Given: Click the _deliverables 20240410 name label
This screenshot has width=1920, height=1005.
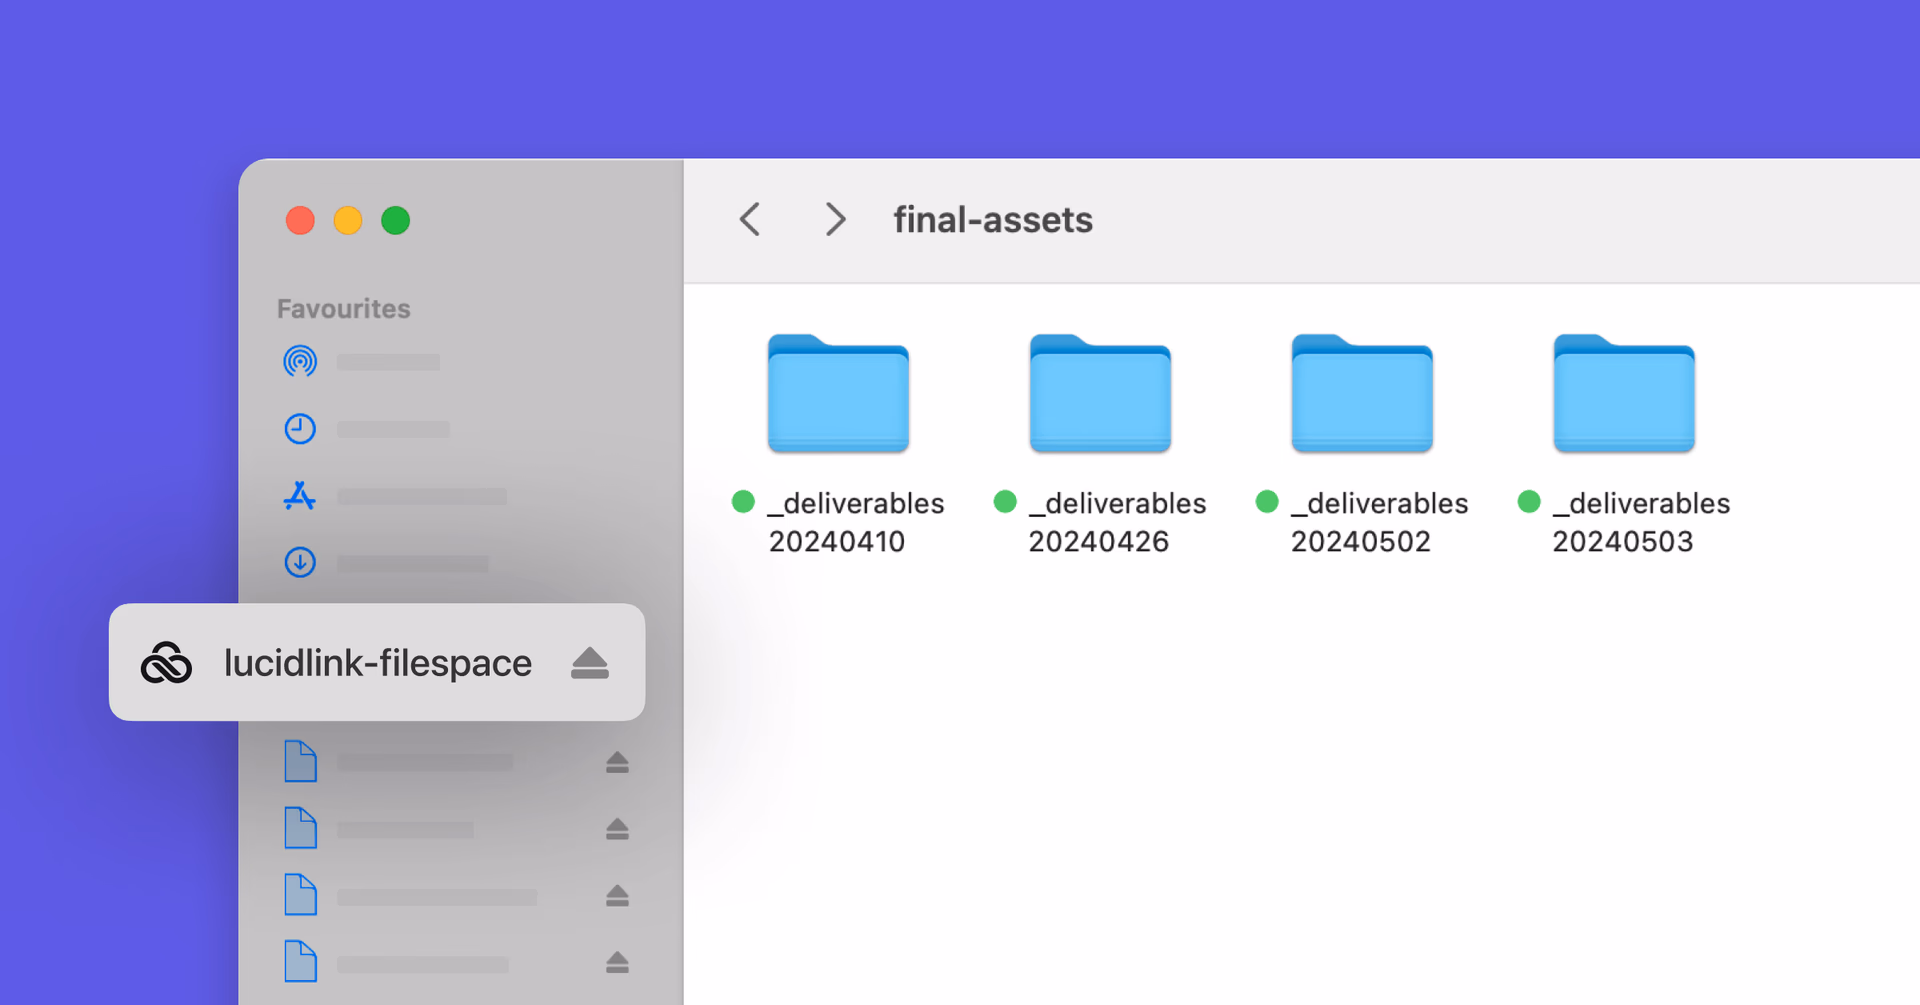Looking at the screenshot, I should pos(855,522).
